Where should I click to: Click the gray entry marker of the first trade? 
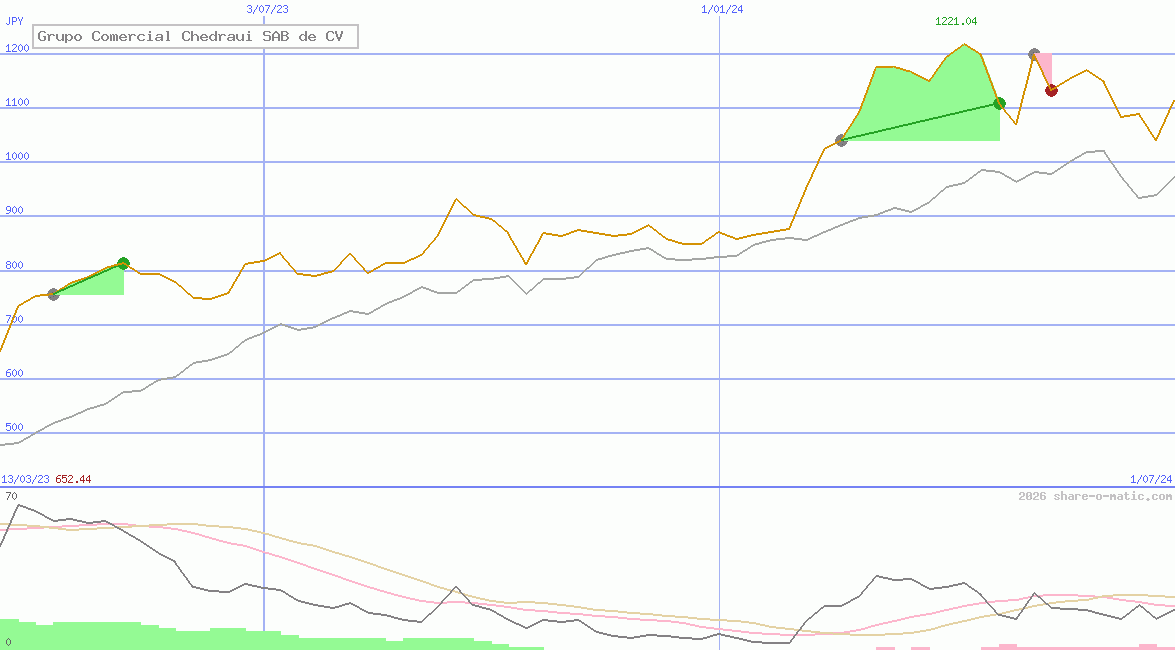click(53, 294)
